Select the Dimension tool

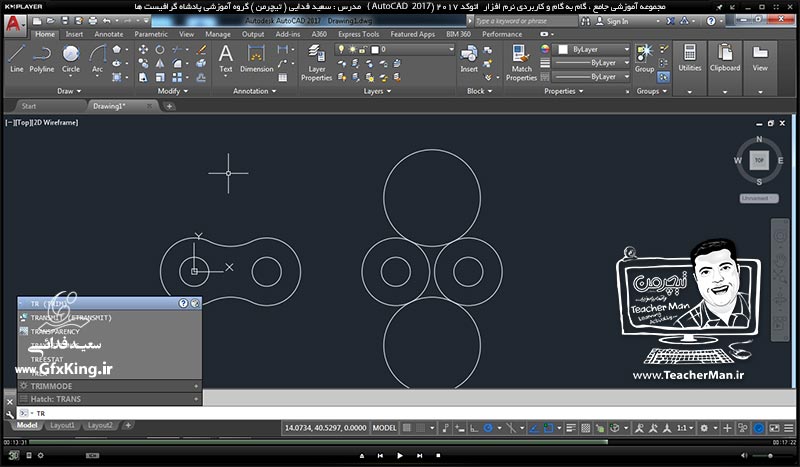(257, 58)
